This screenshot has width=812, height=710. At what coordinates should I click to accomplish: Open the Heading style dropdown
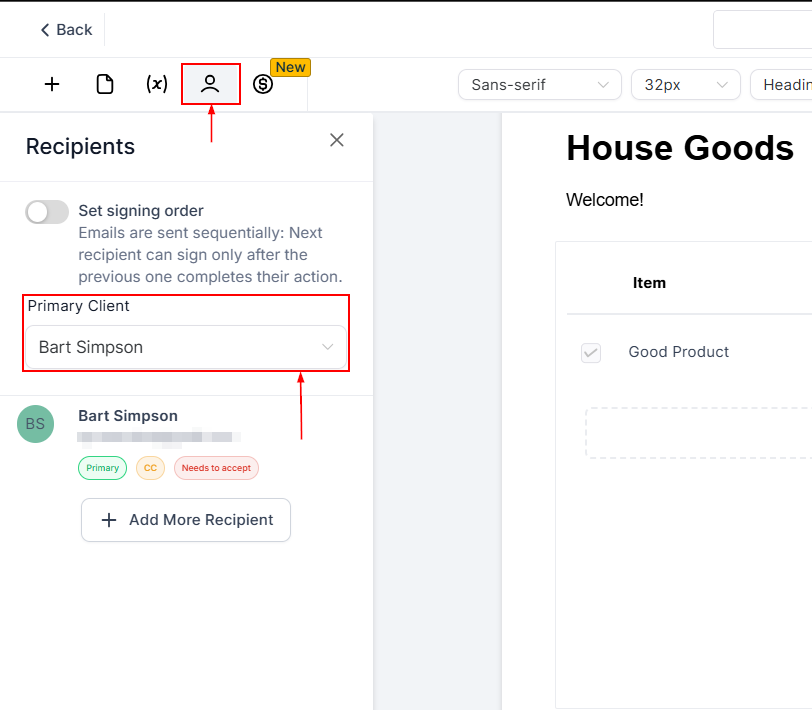coord(781,85)
